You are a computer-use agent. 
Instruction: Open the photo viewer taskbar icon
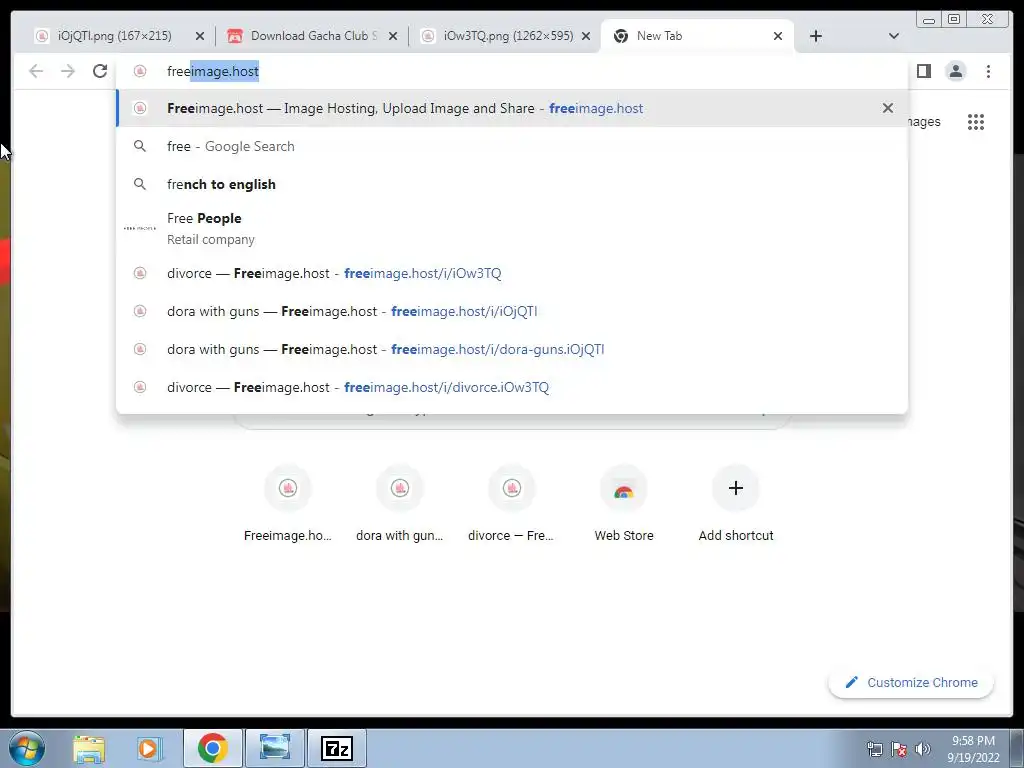tap(275, 748)
